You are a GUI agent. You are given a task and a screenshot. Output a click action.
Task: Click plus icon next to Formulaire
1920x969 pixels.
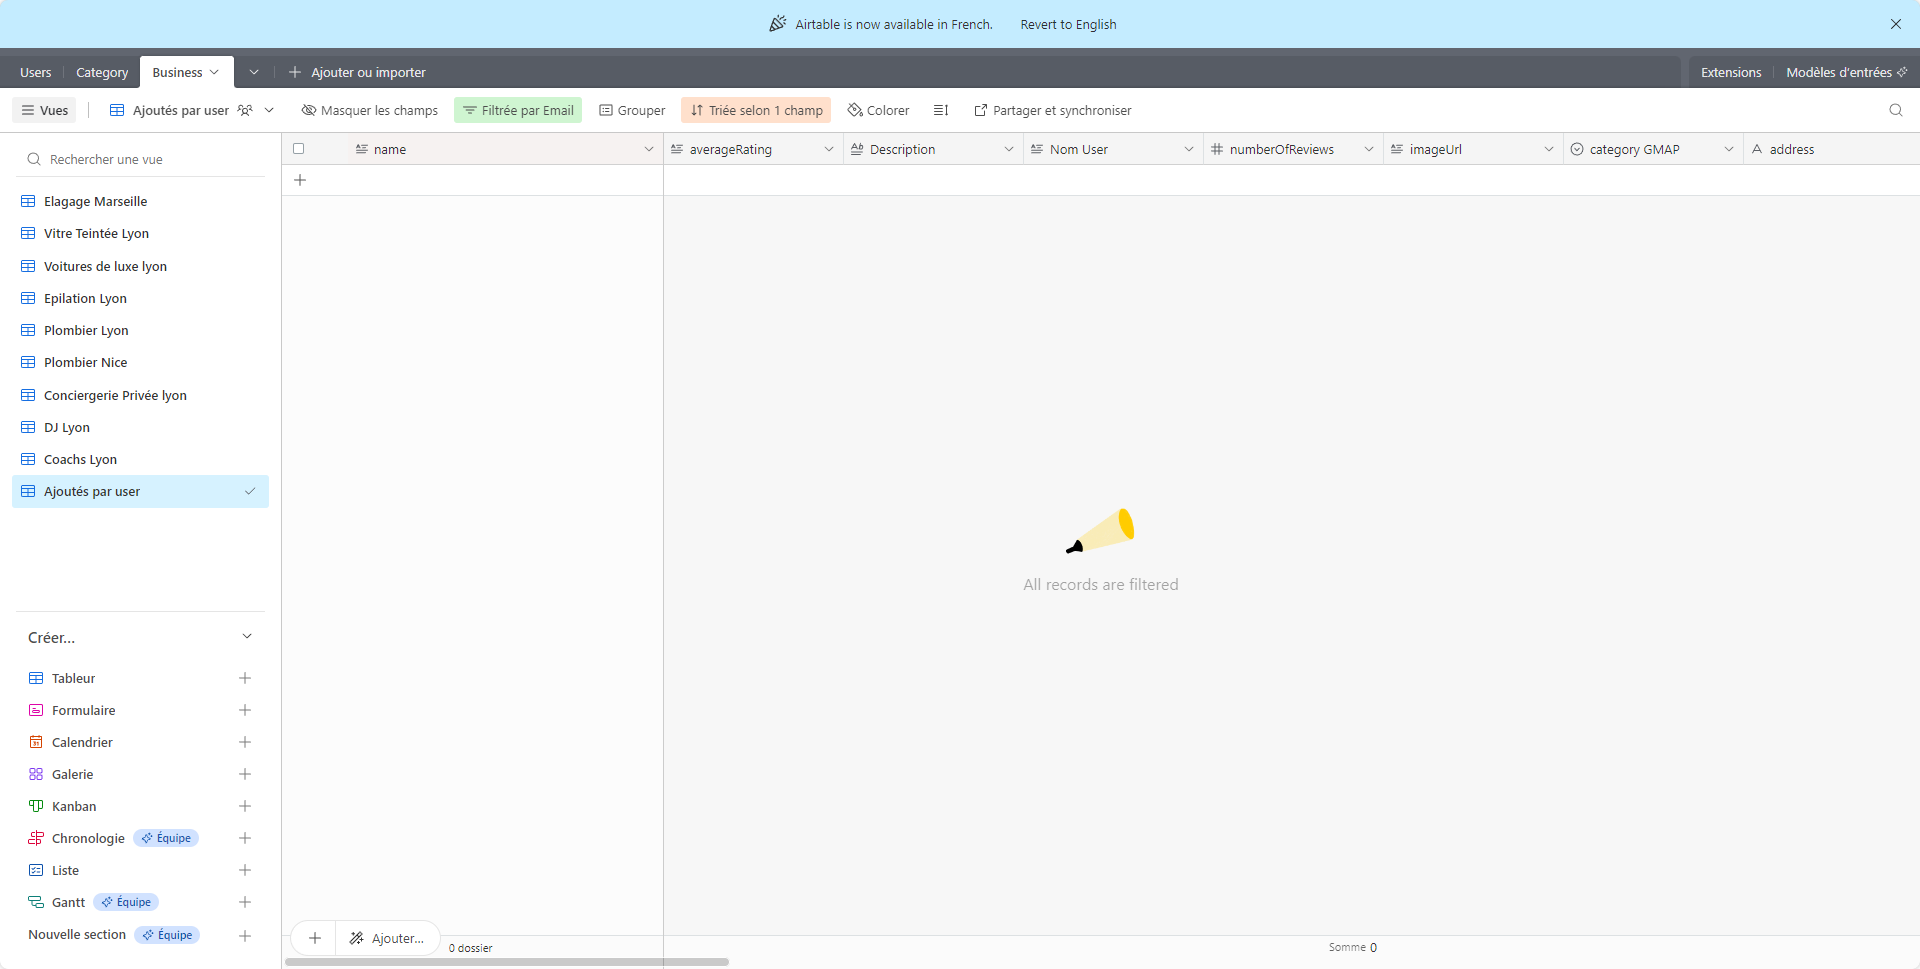tap(245, 710)
